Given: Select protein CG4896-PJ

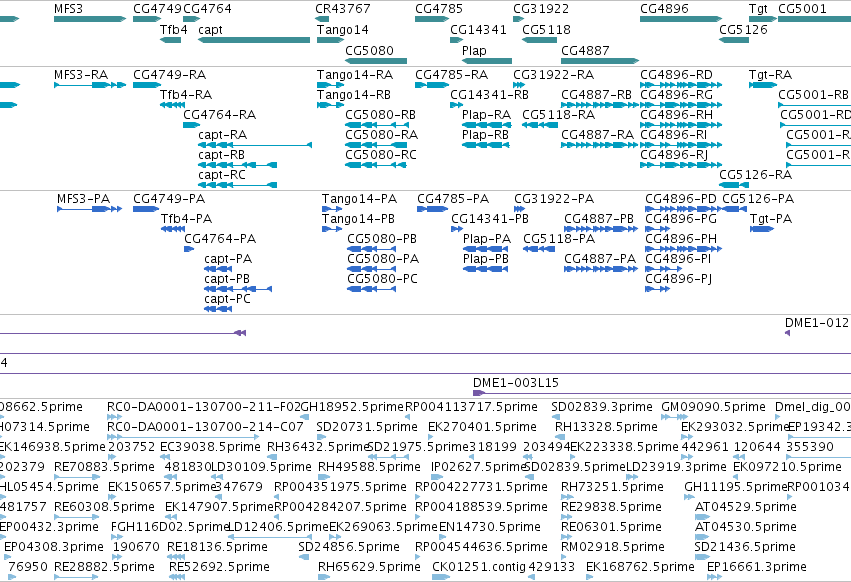Looking at the screenshot, I should pyautogui.click(x=657, y=289).
